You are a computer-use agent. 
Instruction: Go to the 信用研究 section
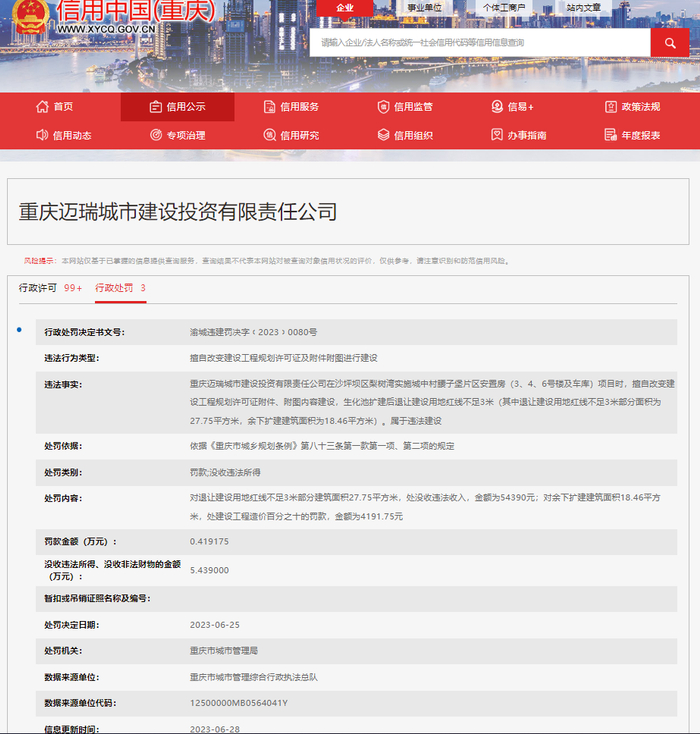(x=300, y=135)
